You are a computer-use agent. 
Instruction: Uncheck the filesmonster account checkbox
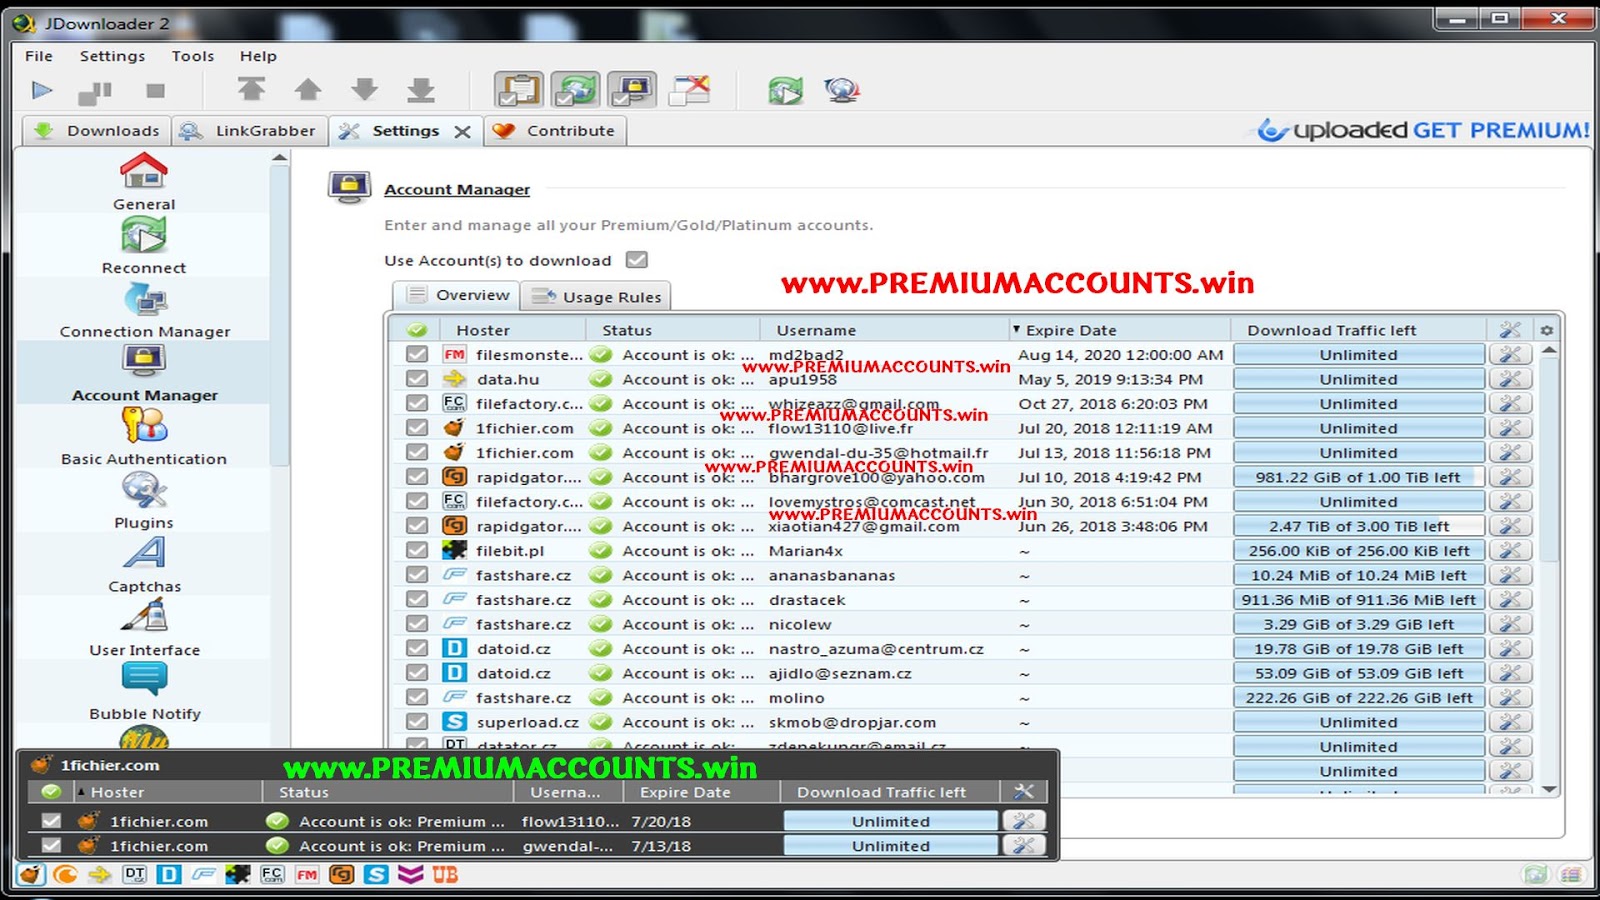pyautogui.click(x=417, y=354)
